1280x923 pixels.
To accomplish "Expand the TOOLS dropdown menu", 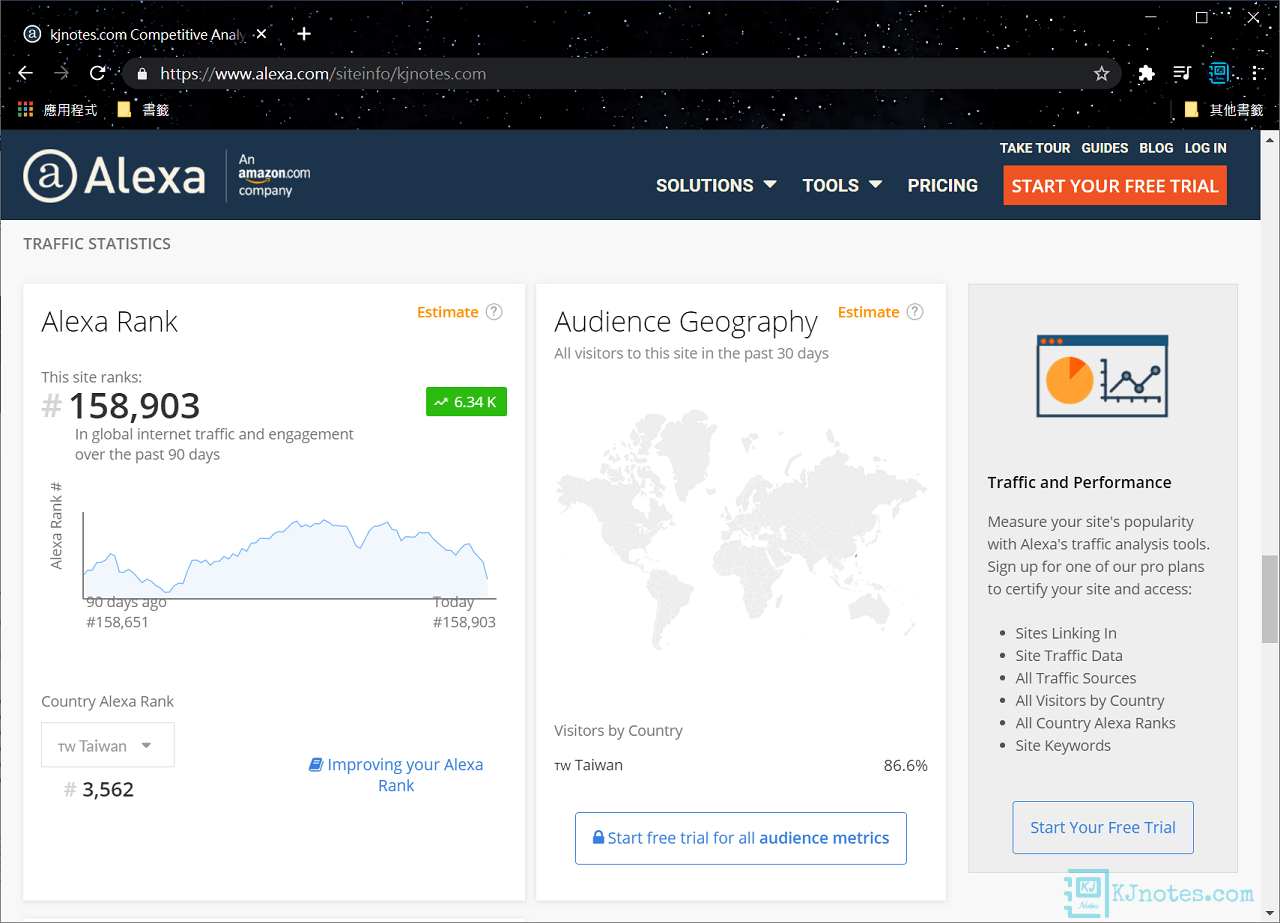I will [x=842, y=185].
